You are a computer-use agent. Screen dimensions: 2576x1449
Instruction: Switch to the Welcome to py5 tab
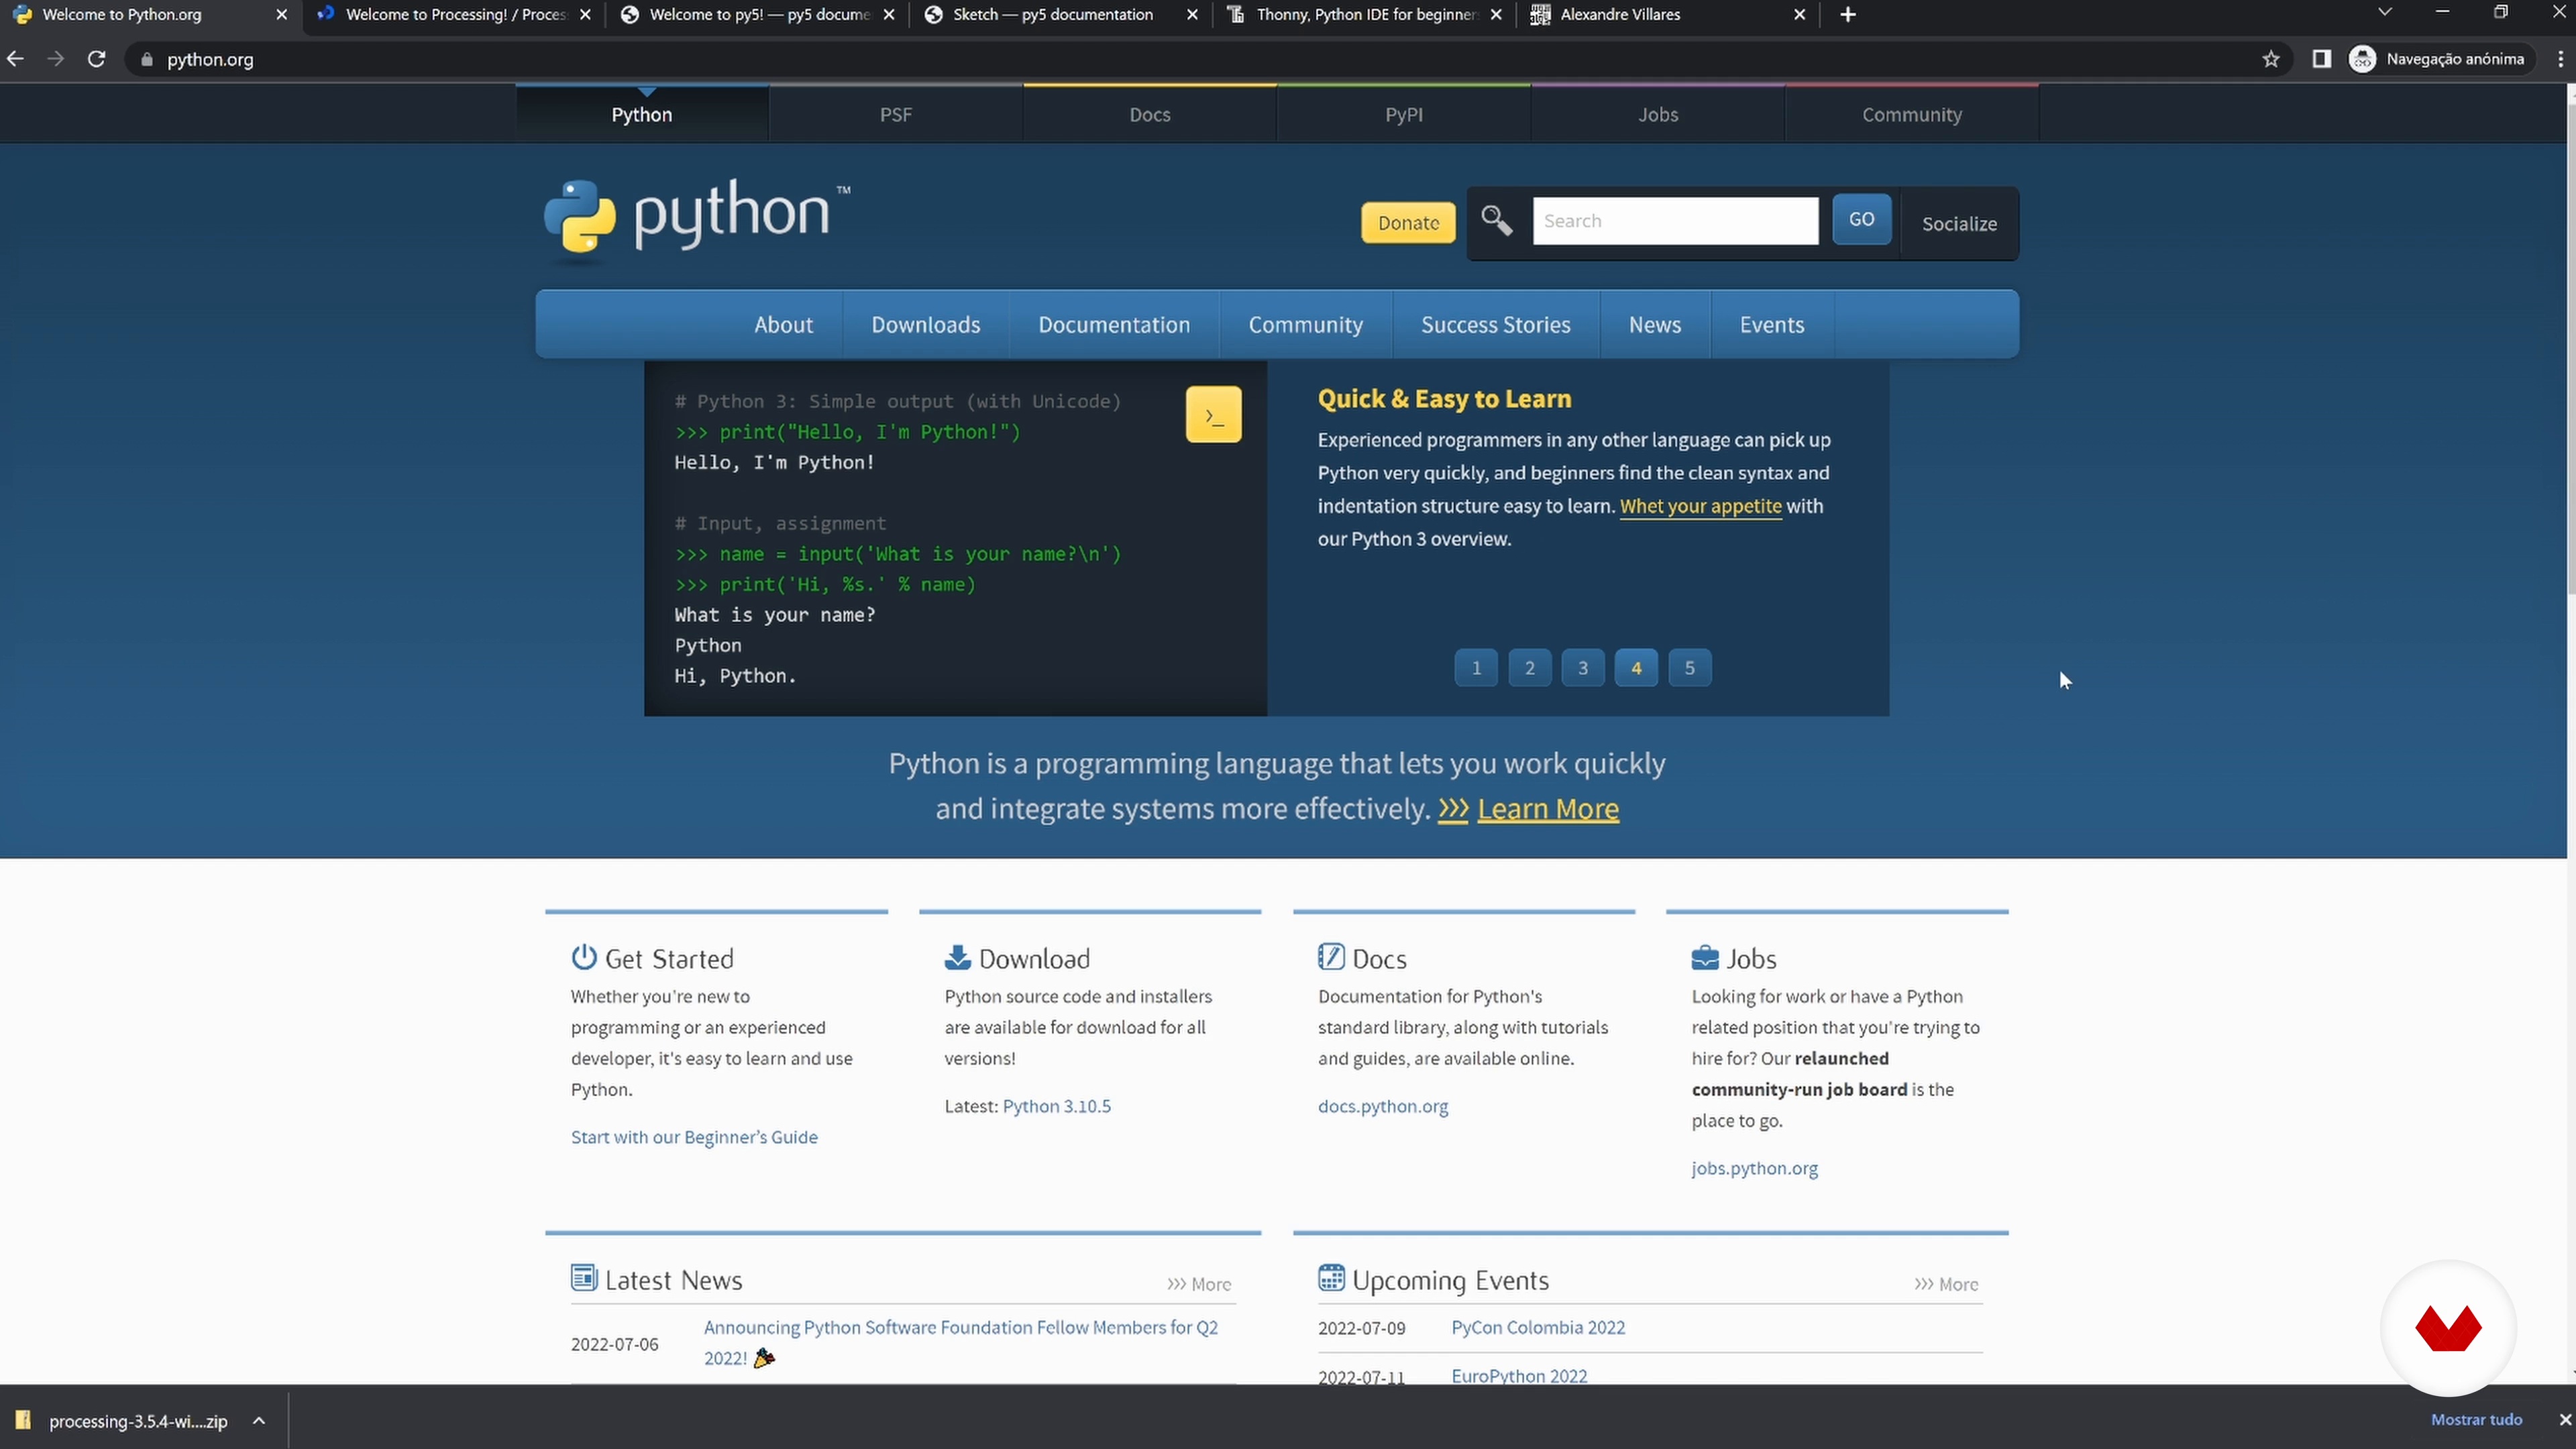[x=757, y=14]
